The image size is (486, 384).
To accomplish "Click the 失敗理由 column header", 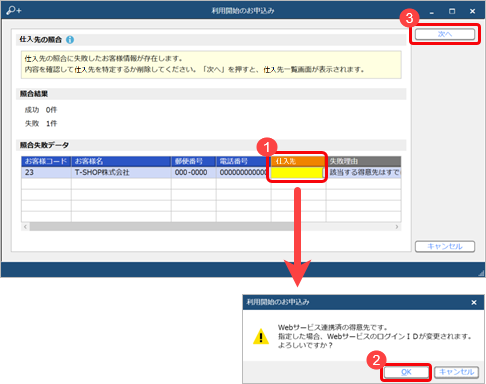I will (363, 161).
